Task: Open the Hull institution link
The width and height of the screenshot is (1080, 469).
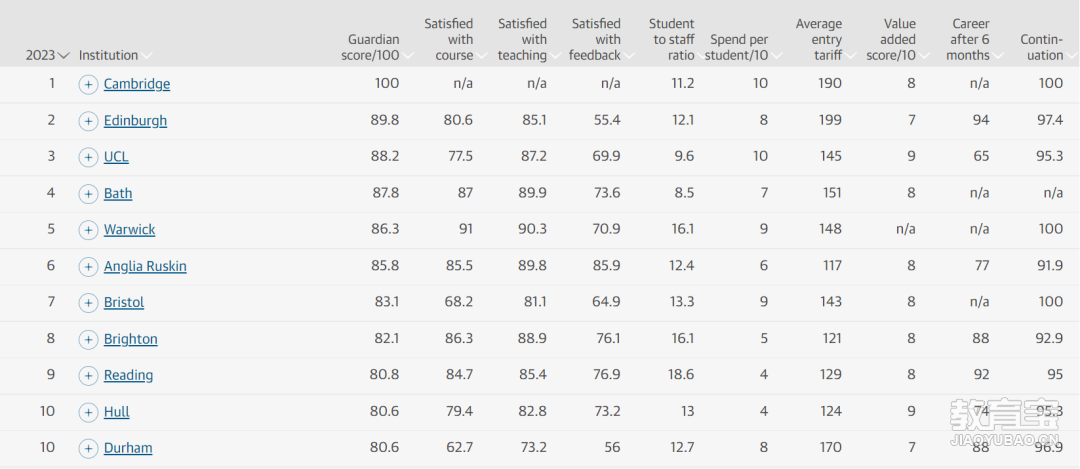Action: coord(116,412)
